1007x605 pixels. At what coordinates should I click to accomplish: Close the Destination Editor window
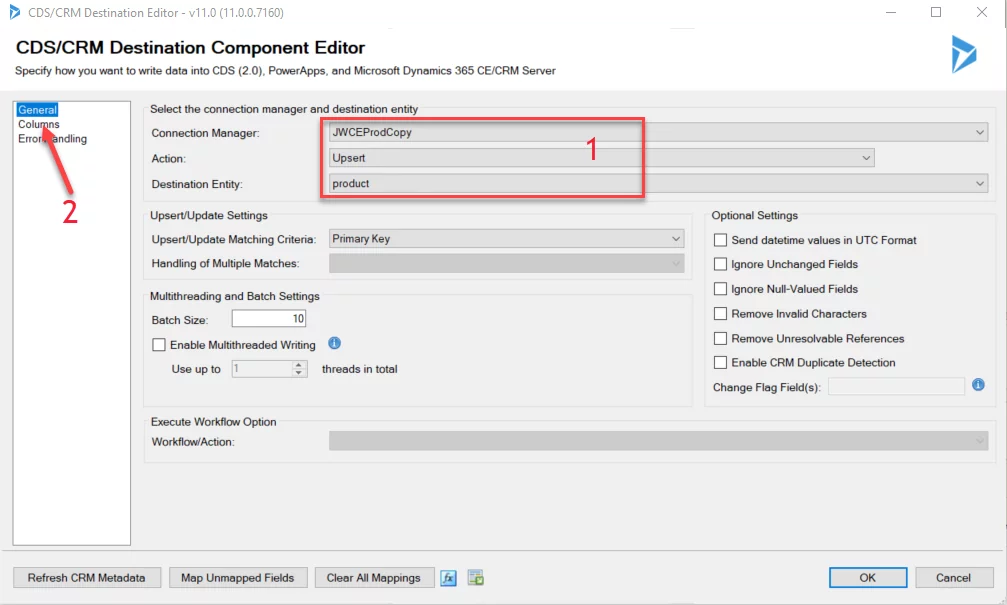click(x=982, y=12)
